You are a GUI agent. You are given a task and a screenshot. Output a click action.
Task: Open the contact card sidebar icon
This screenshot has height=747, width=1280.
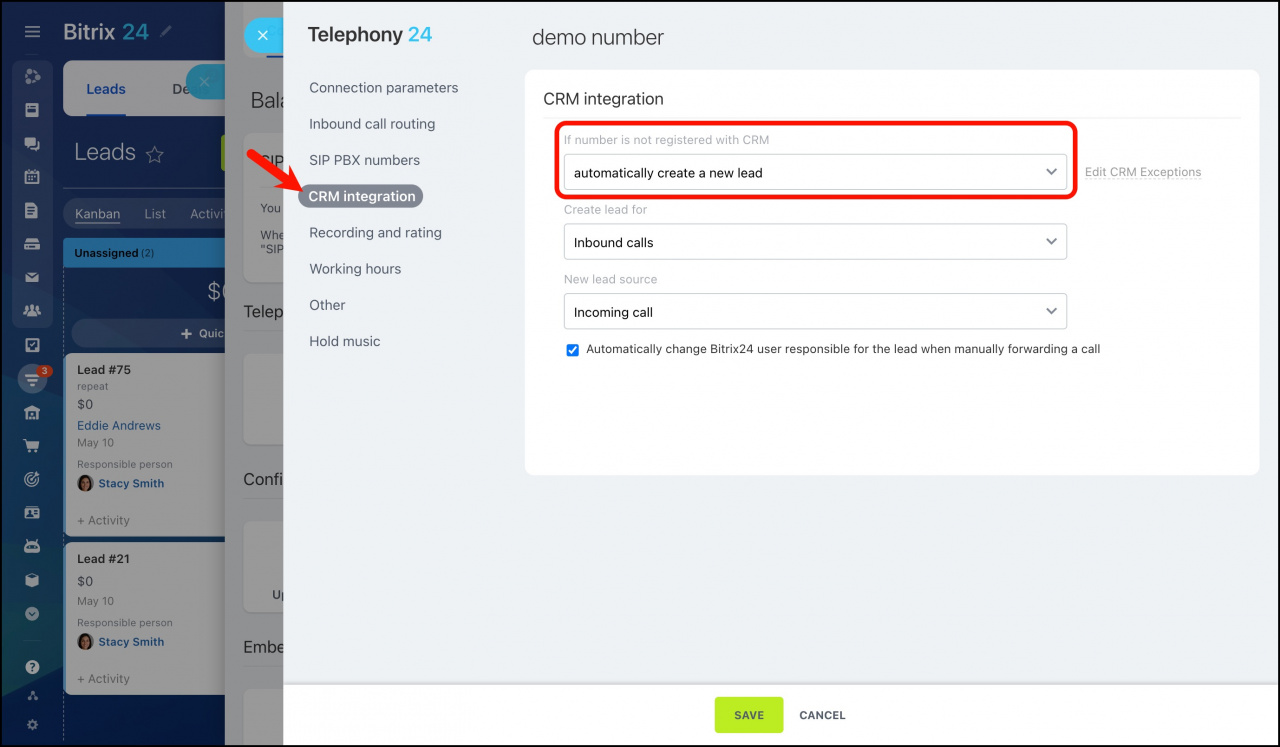[x=32, y=513]
